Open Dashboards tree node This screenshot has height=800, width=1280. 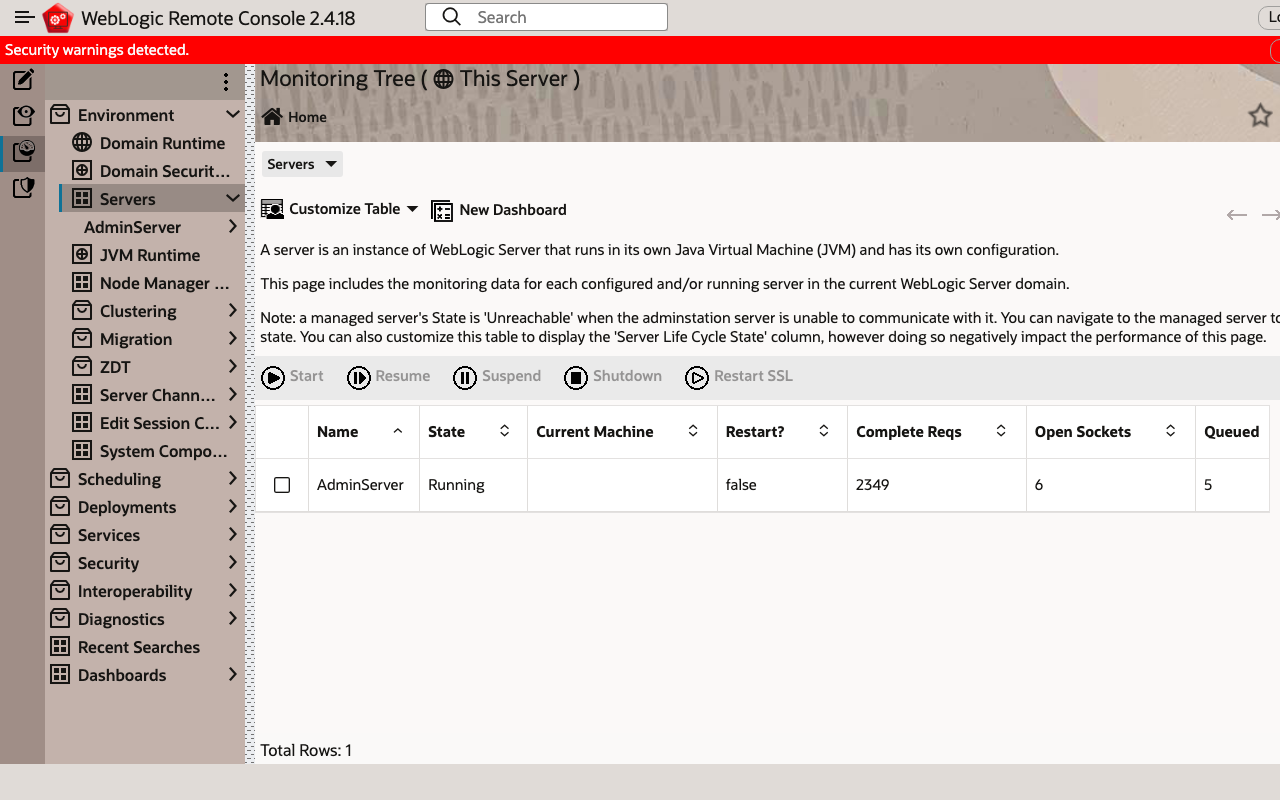click(122, 675)
